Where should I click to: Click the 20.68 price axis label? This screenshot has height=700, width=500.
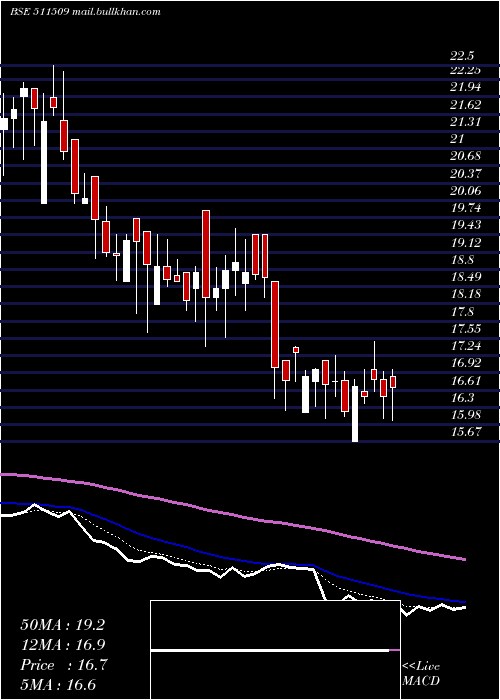point(465,156)
